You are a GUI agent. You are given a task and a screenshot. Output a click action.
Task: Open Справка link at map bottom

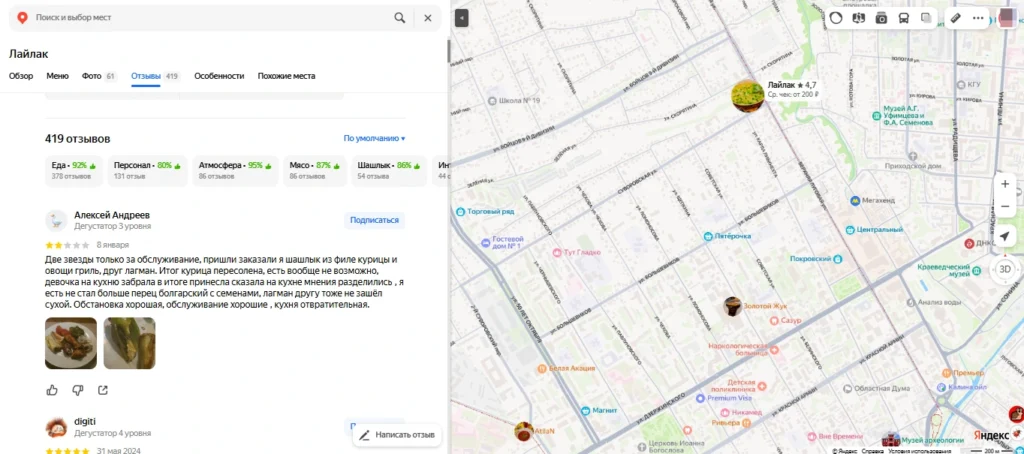pos(872,451)
